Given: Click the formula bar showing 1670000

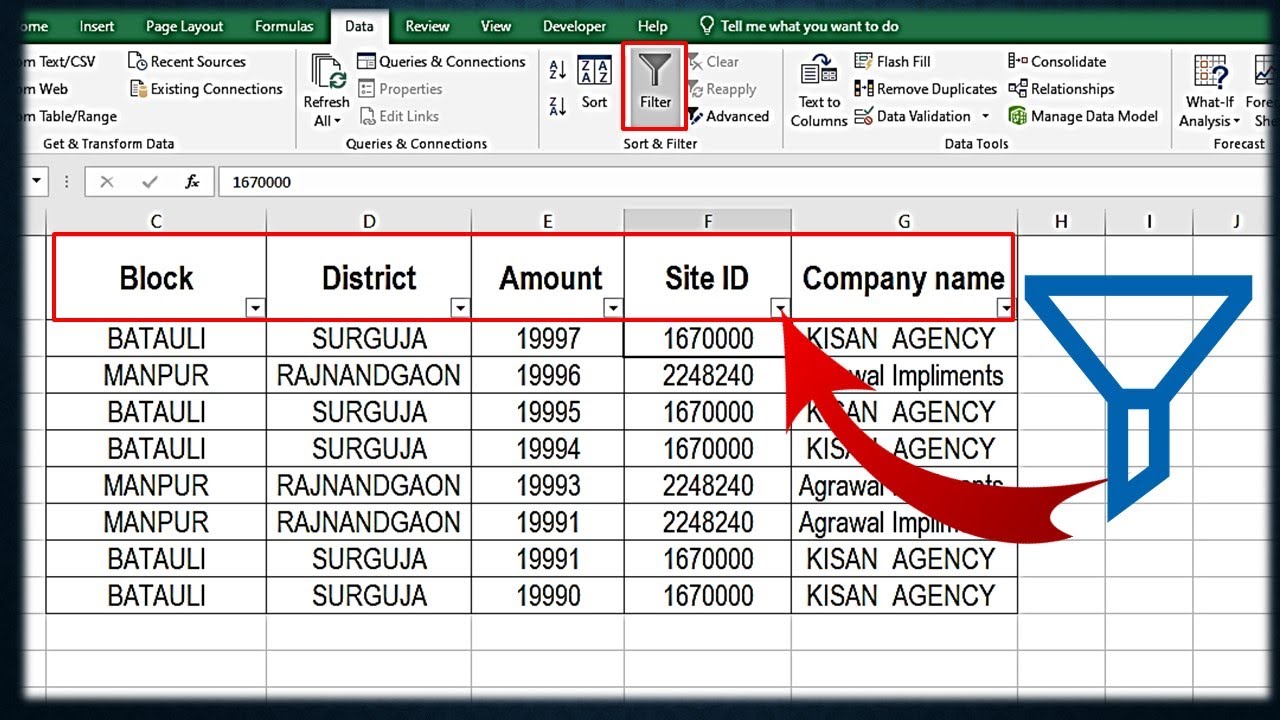Looking at the screenshot, I should (x=745, y=182).
